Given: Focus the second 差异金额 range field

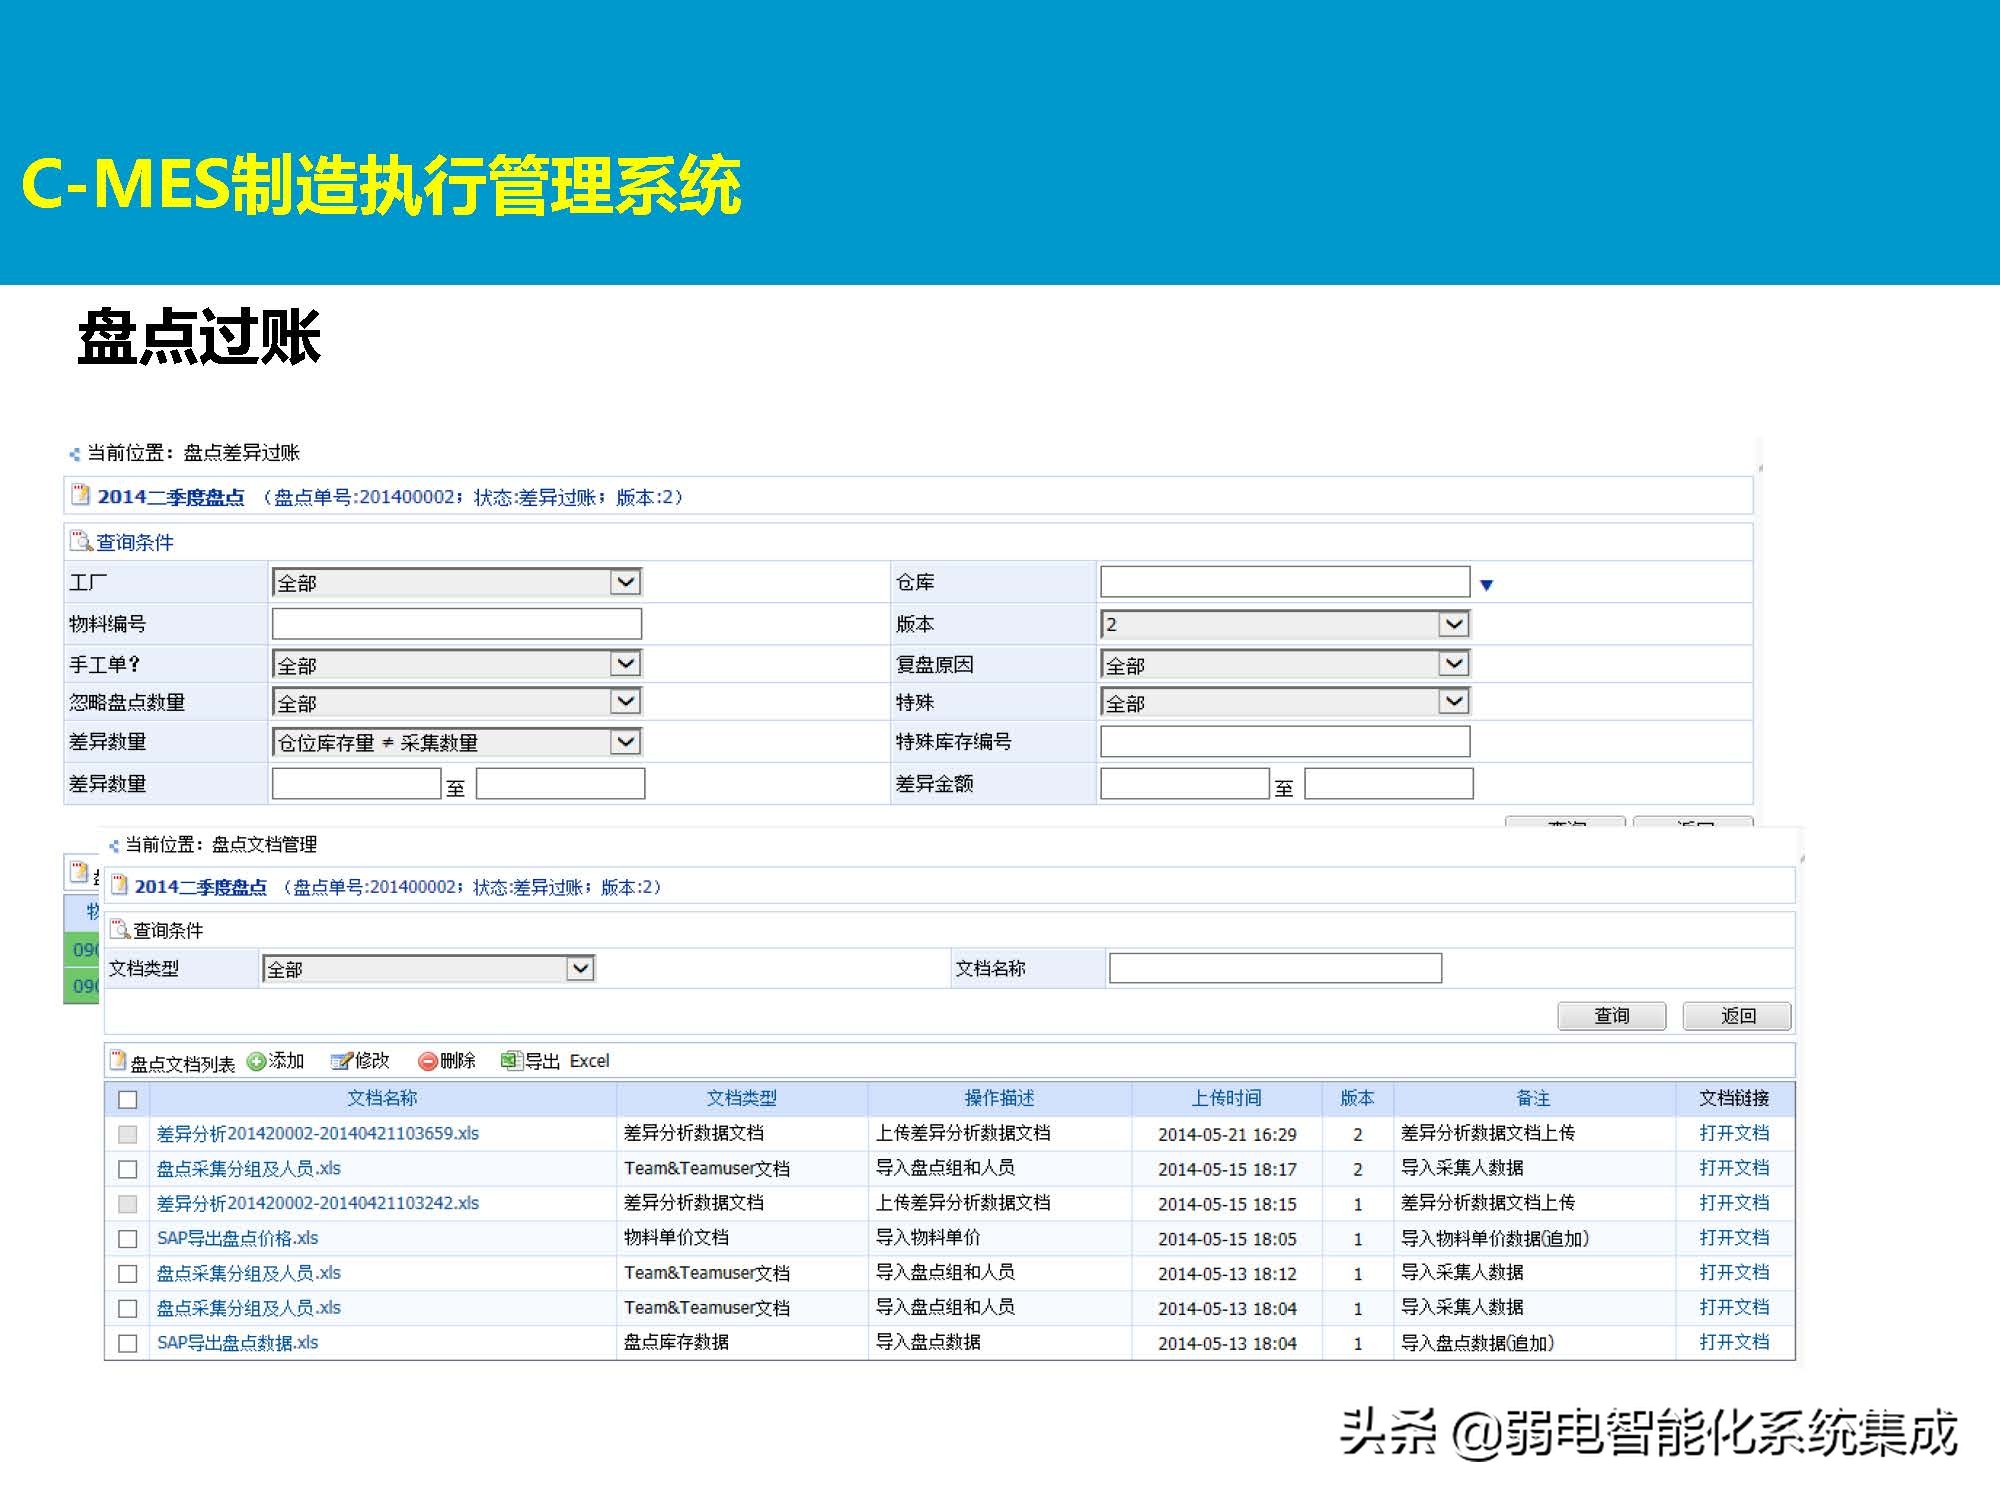Looking at the screenshot, I should click(x=1389, y=783).
